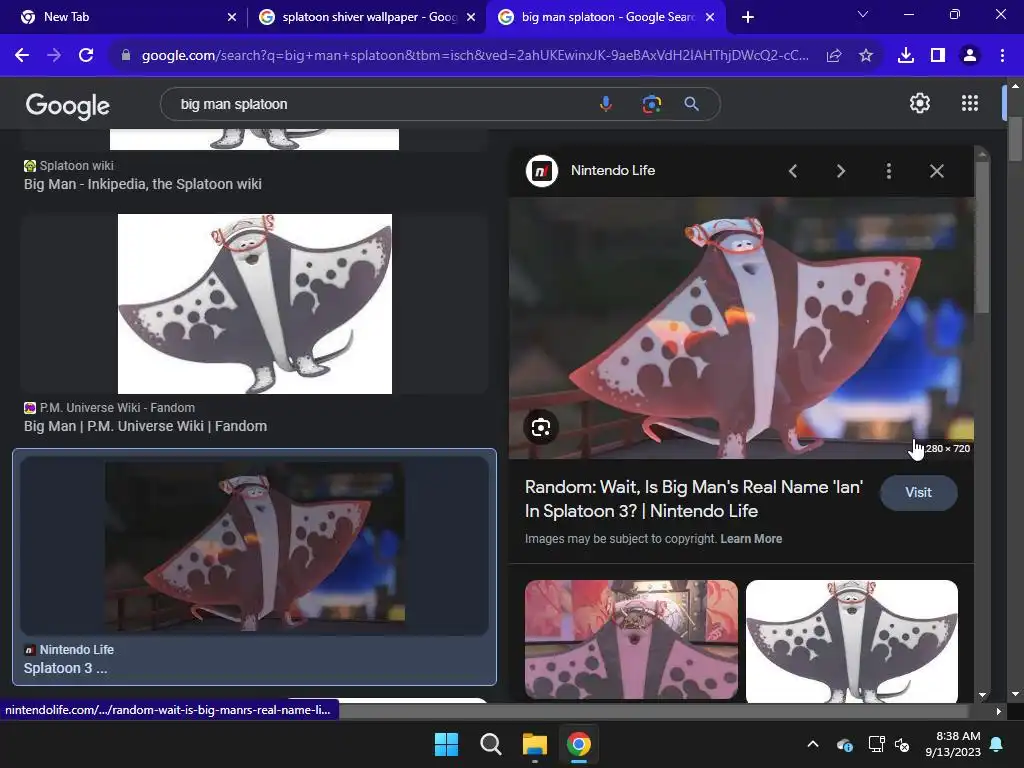The height and width of the screenshot is (768, 1024).
Task: Select the Nintendo Life Splatoon 3 result thumbnail
Action: tap(255, 547)
